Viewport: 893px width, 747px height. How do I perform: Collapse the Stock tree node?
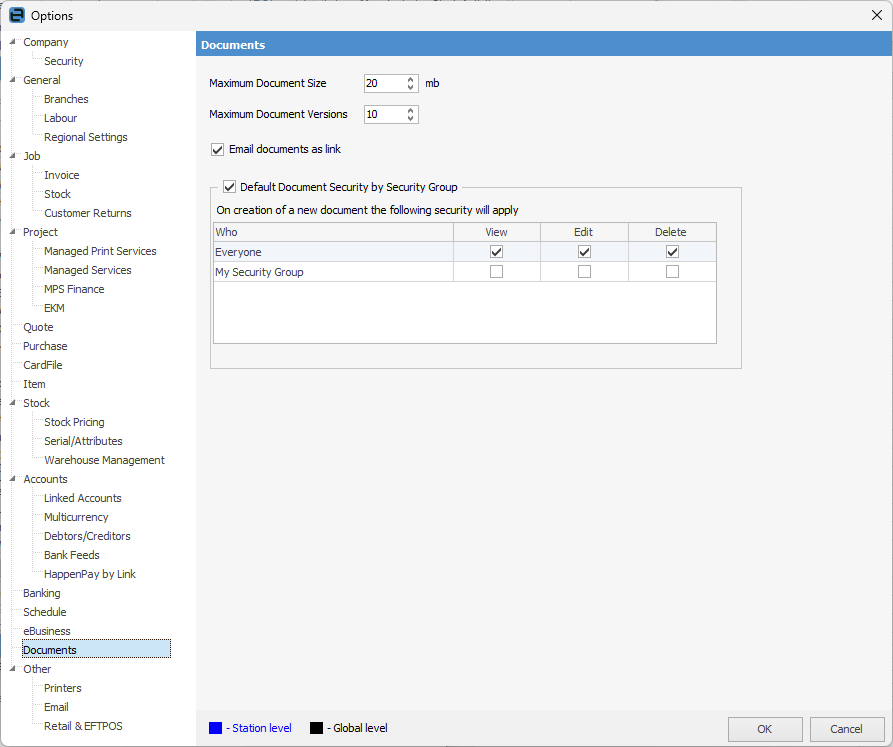pyautogui.click(x=12, y=403)
